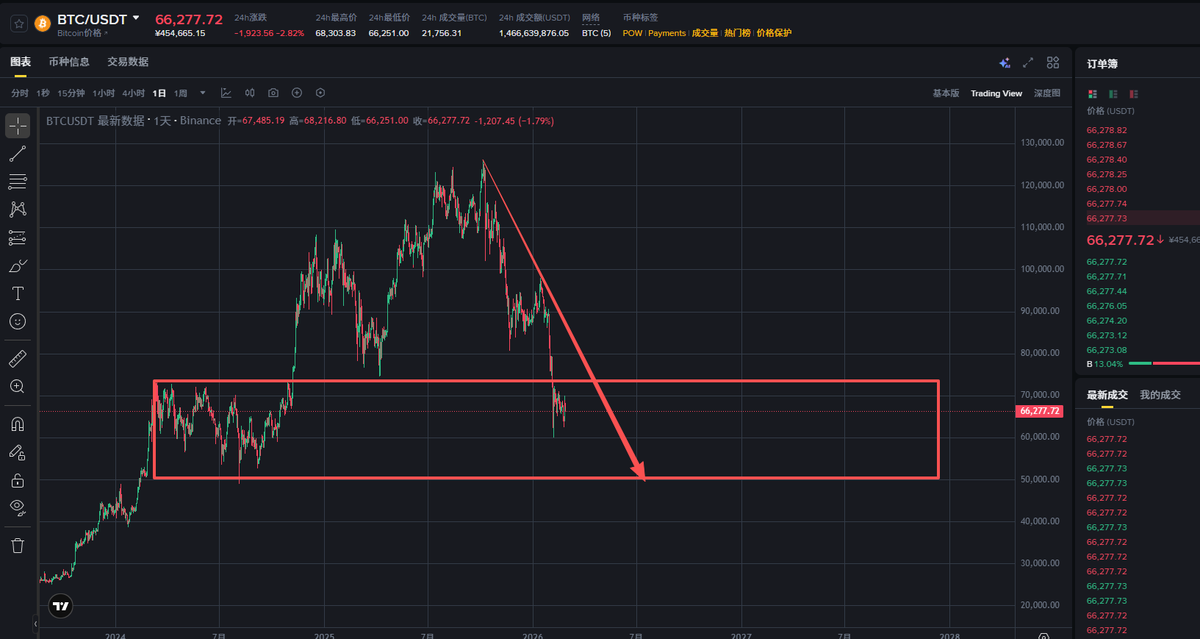Select the Text annotation tool
Image resolution: width=1200 pixels, height=639 pixels.
17,294
